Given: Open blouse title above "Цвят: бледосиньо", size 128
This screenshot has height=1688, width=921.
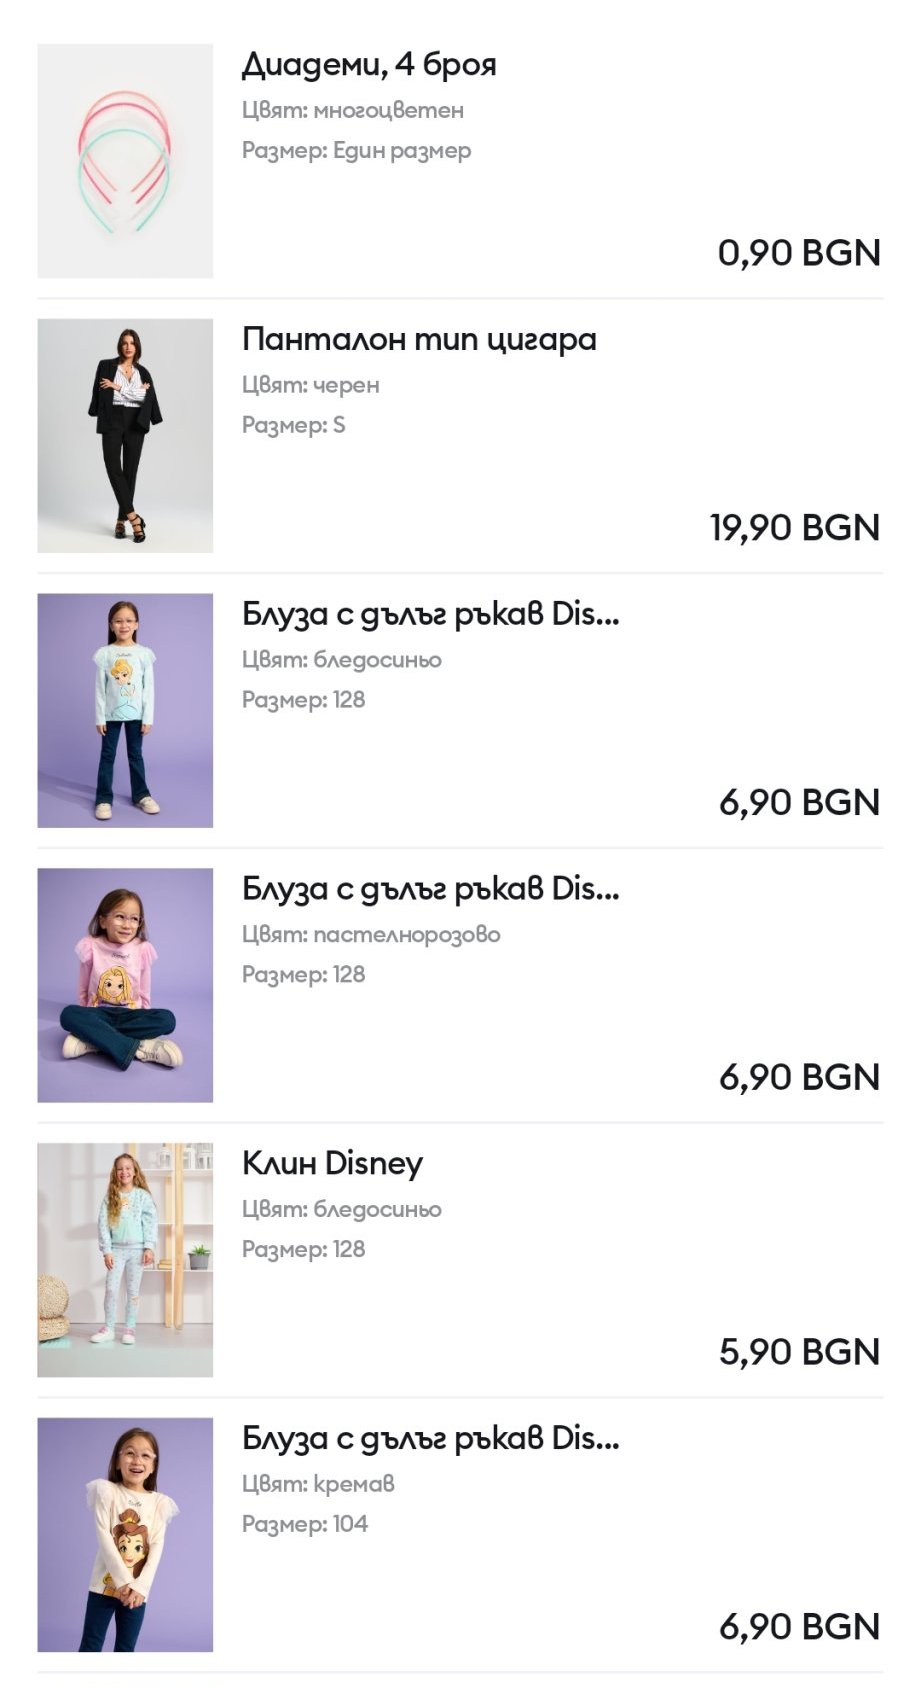Looking at the screenshot, I should 430,614.
